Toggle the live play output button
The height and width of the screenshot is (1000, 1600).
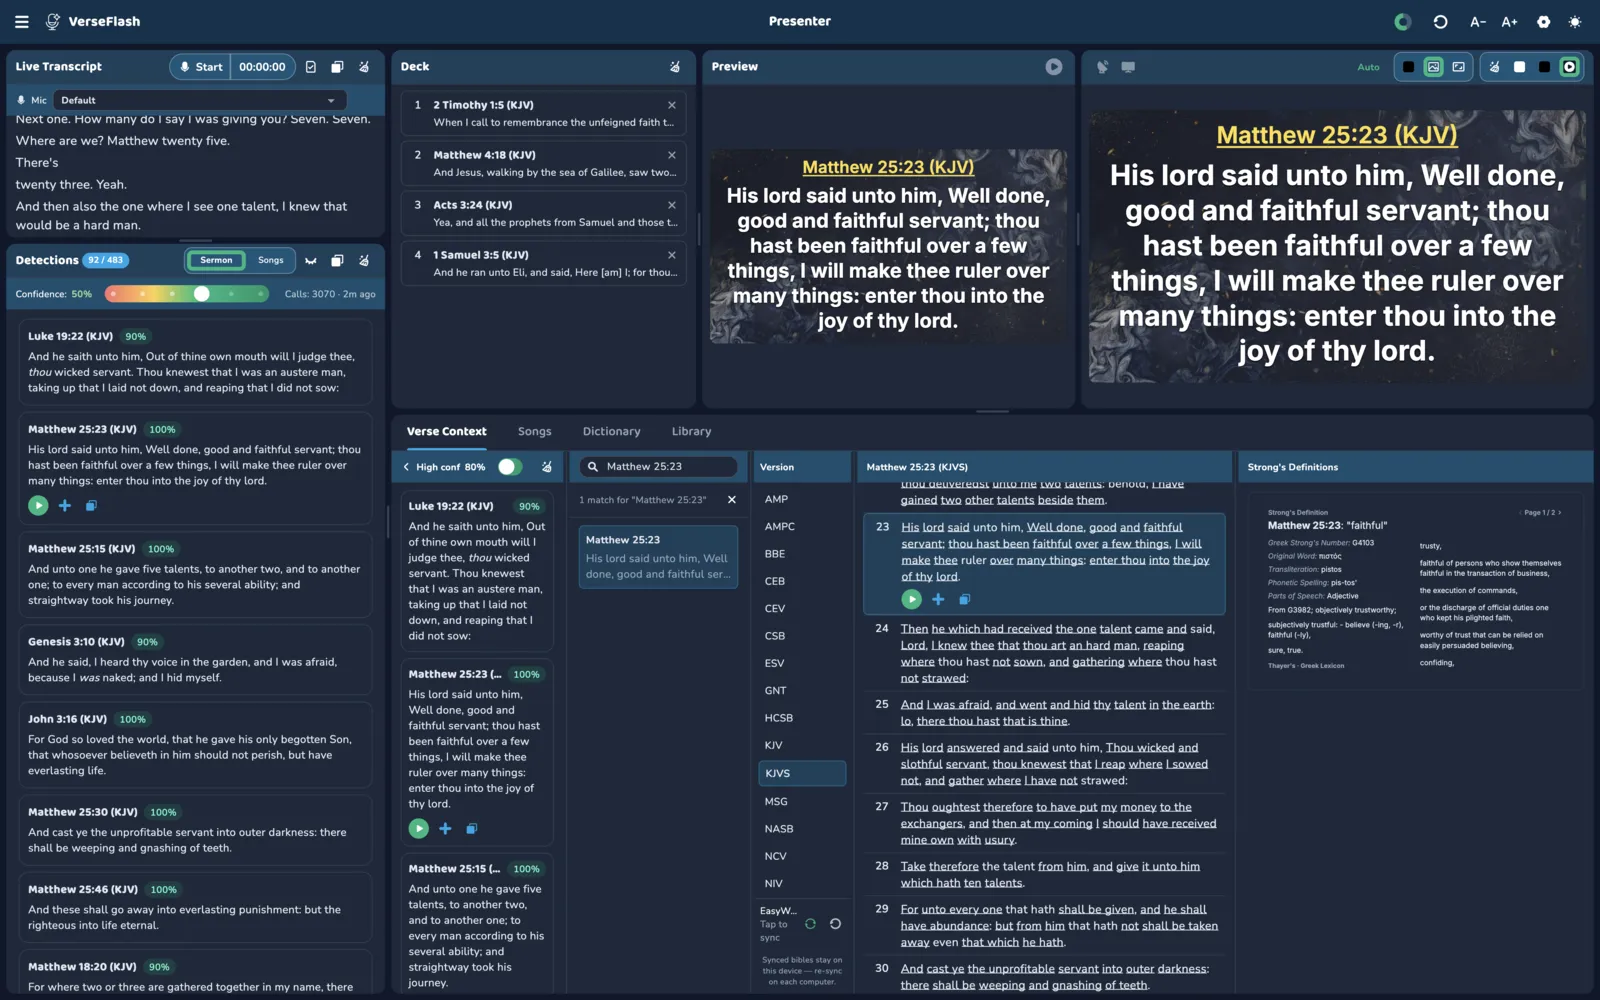[1569, 67]
